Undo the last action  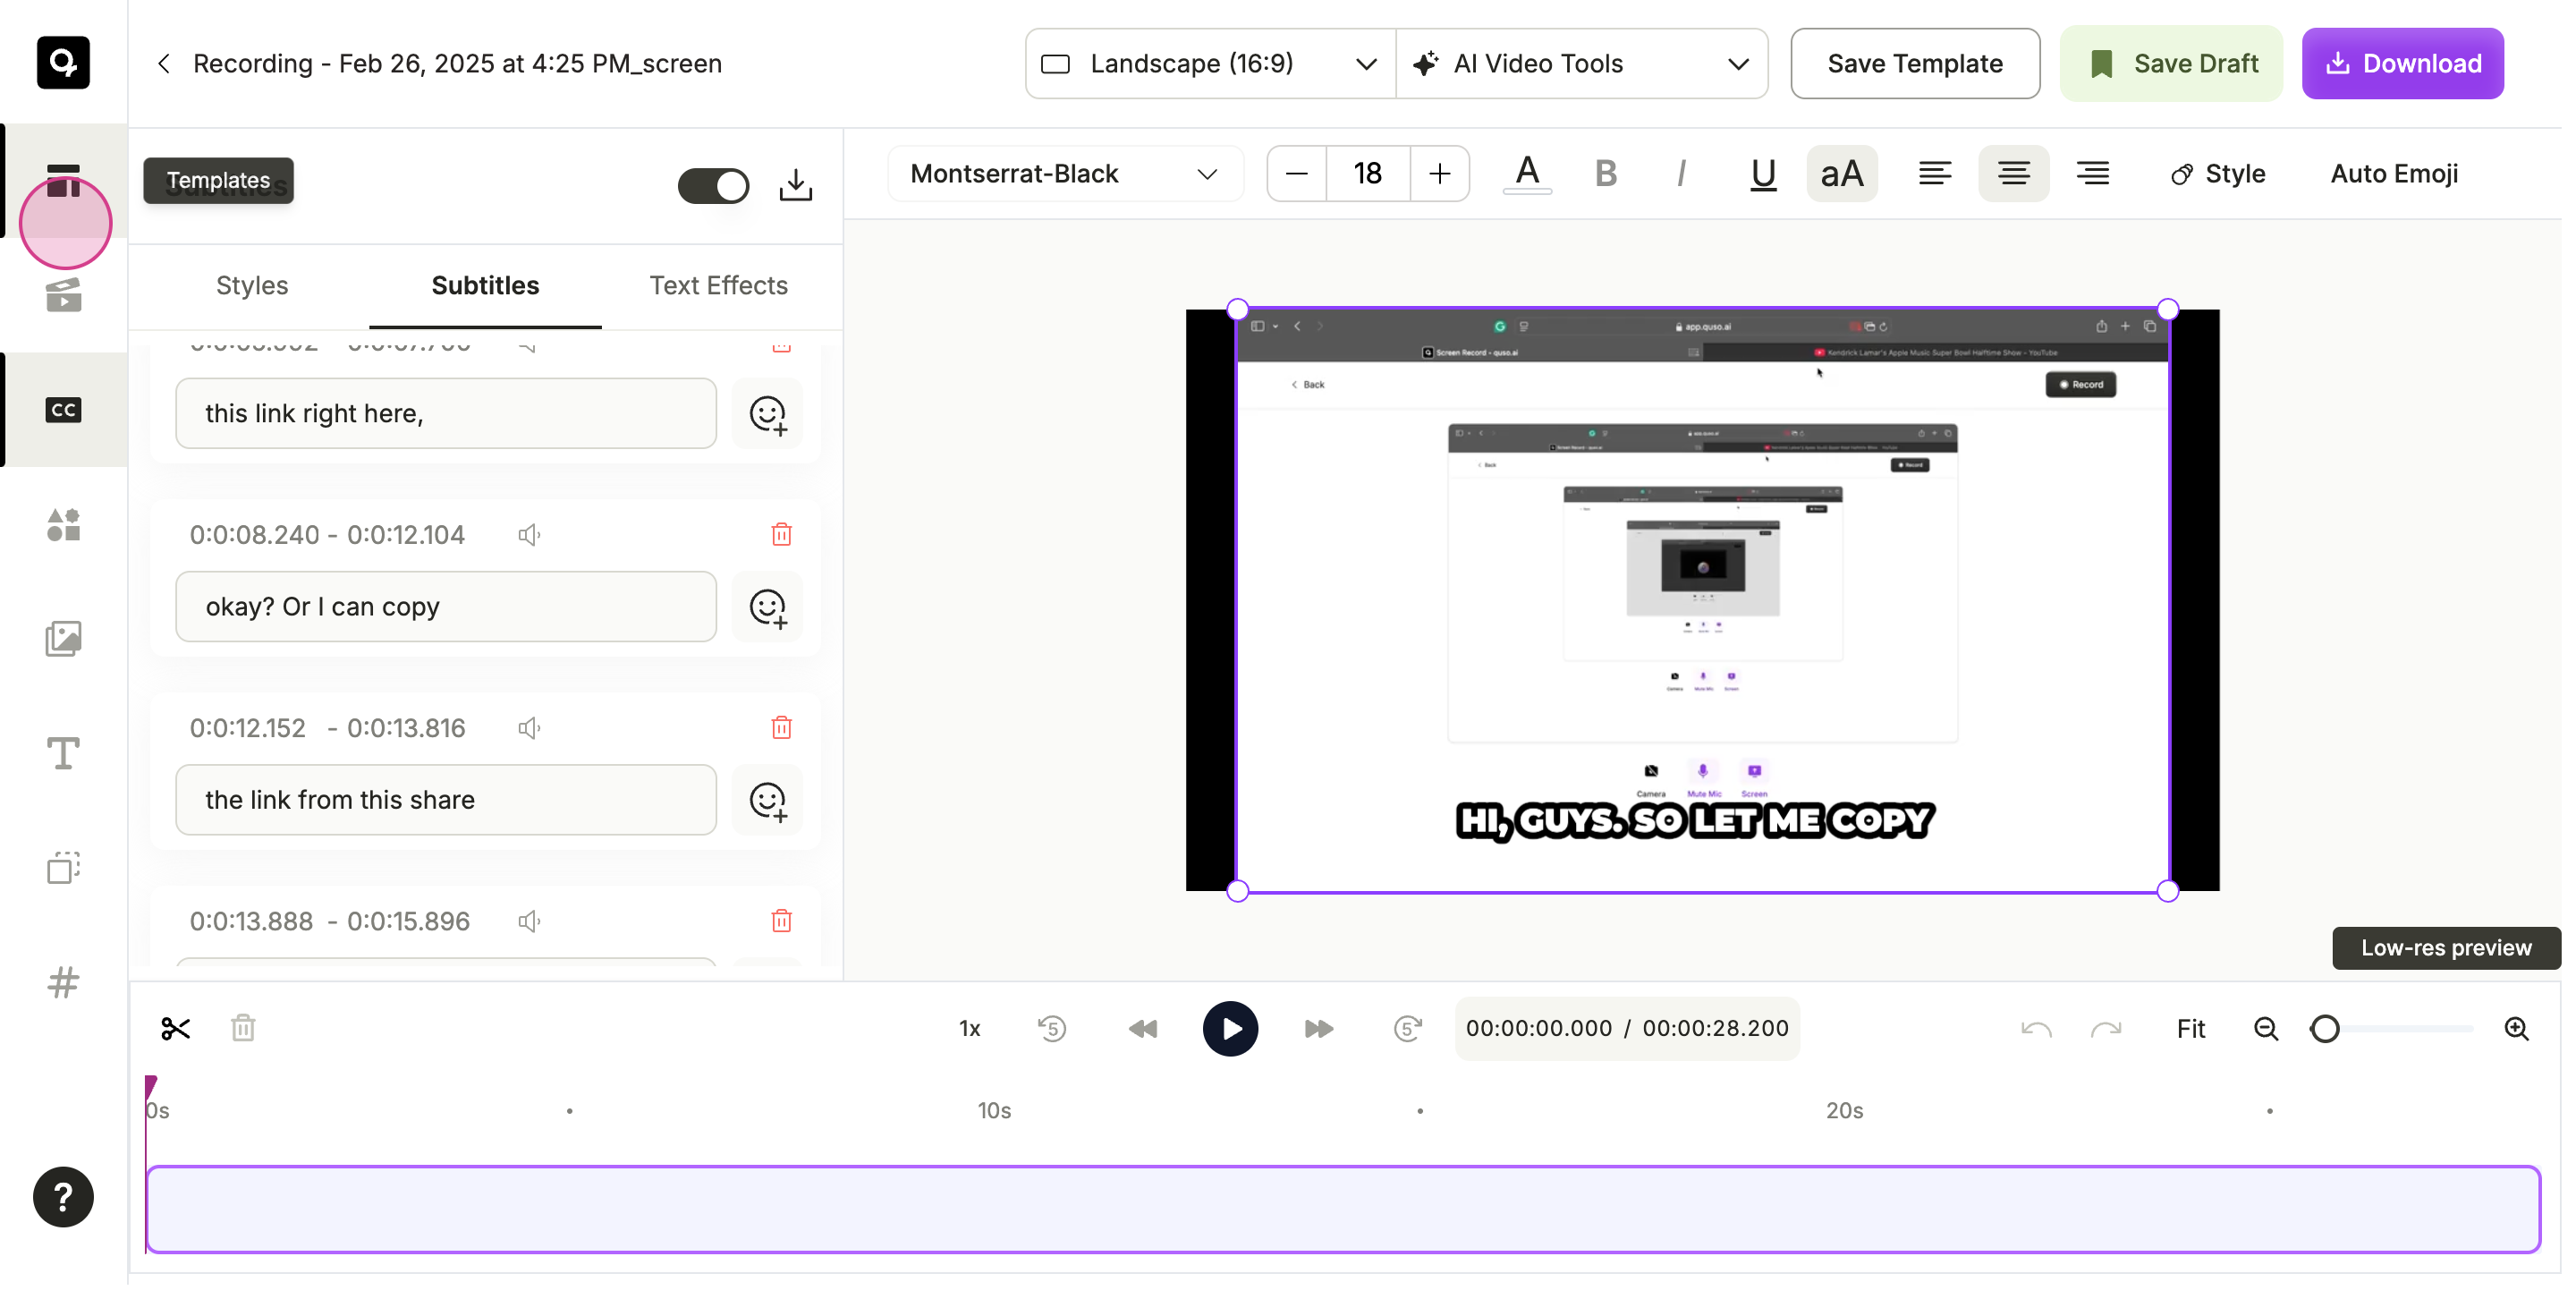pos(2036,1029)
